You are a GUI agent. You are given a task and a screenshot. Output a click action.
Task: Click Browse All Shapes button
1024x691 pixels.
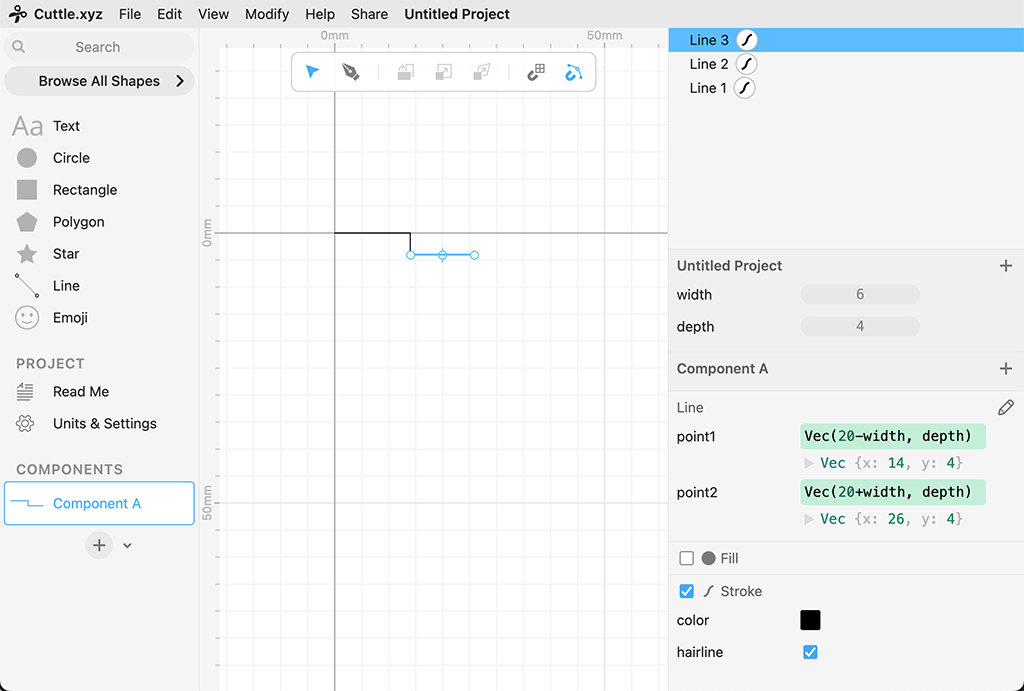click(x=99, y=81)
